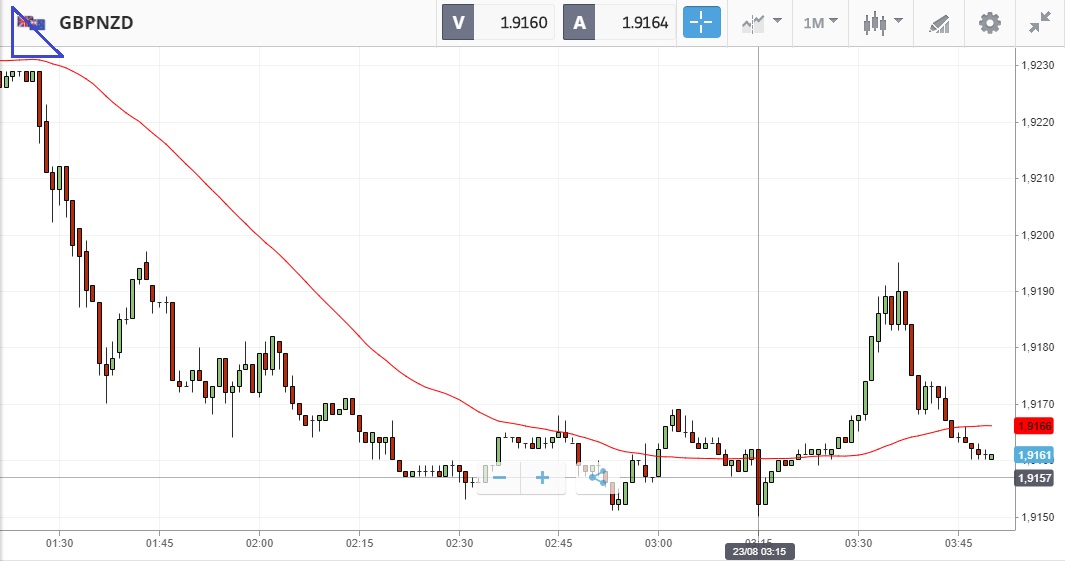Share the chart via the share icon

pos(598,478)
